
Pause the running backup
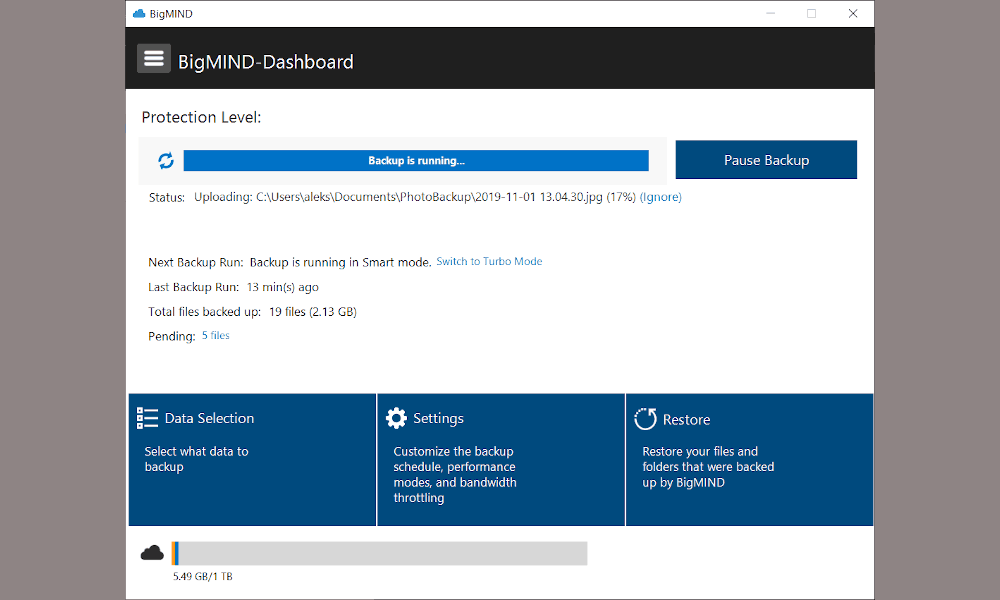pos(766,160)
